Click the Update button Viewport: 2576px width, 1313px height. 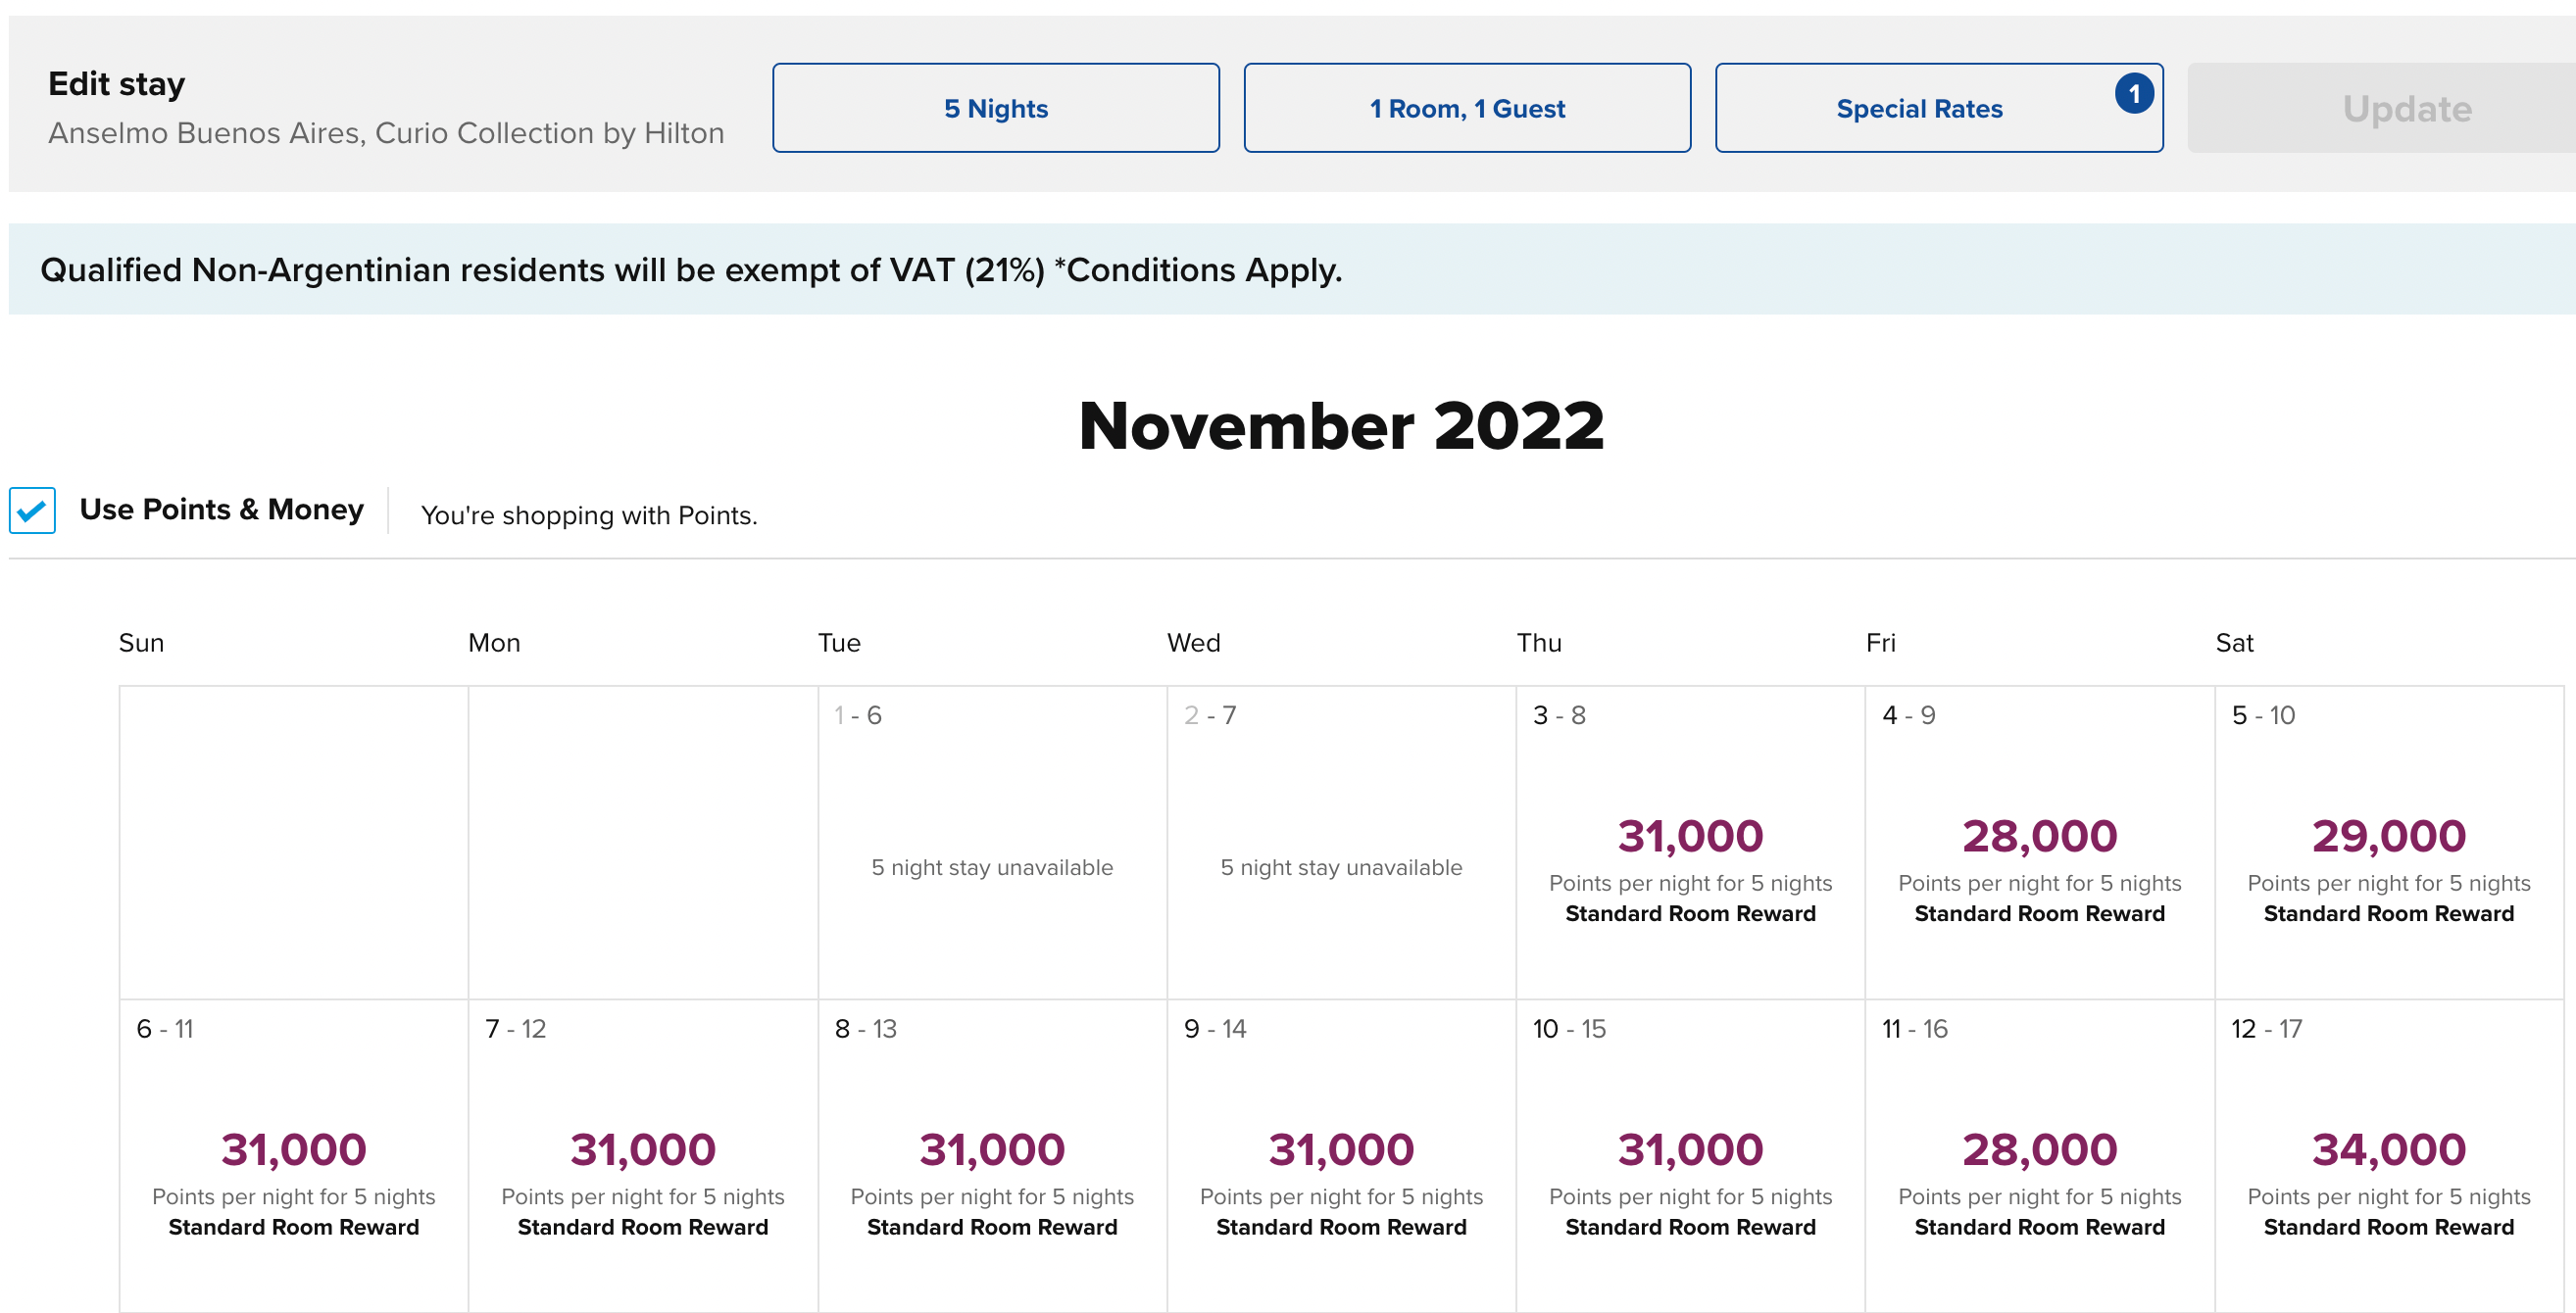pos(2405,108)
